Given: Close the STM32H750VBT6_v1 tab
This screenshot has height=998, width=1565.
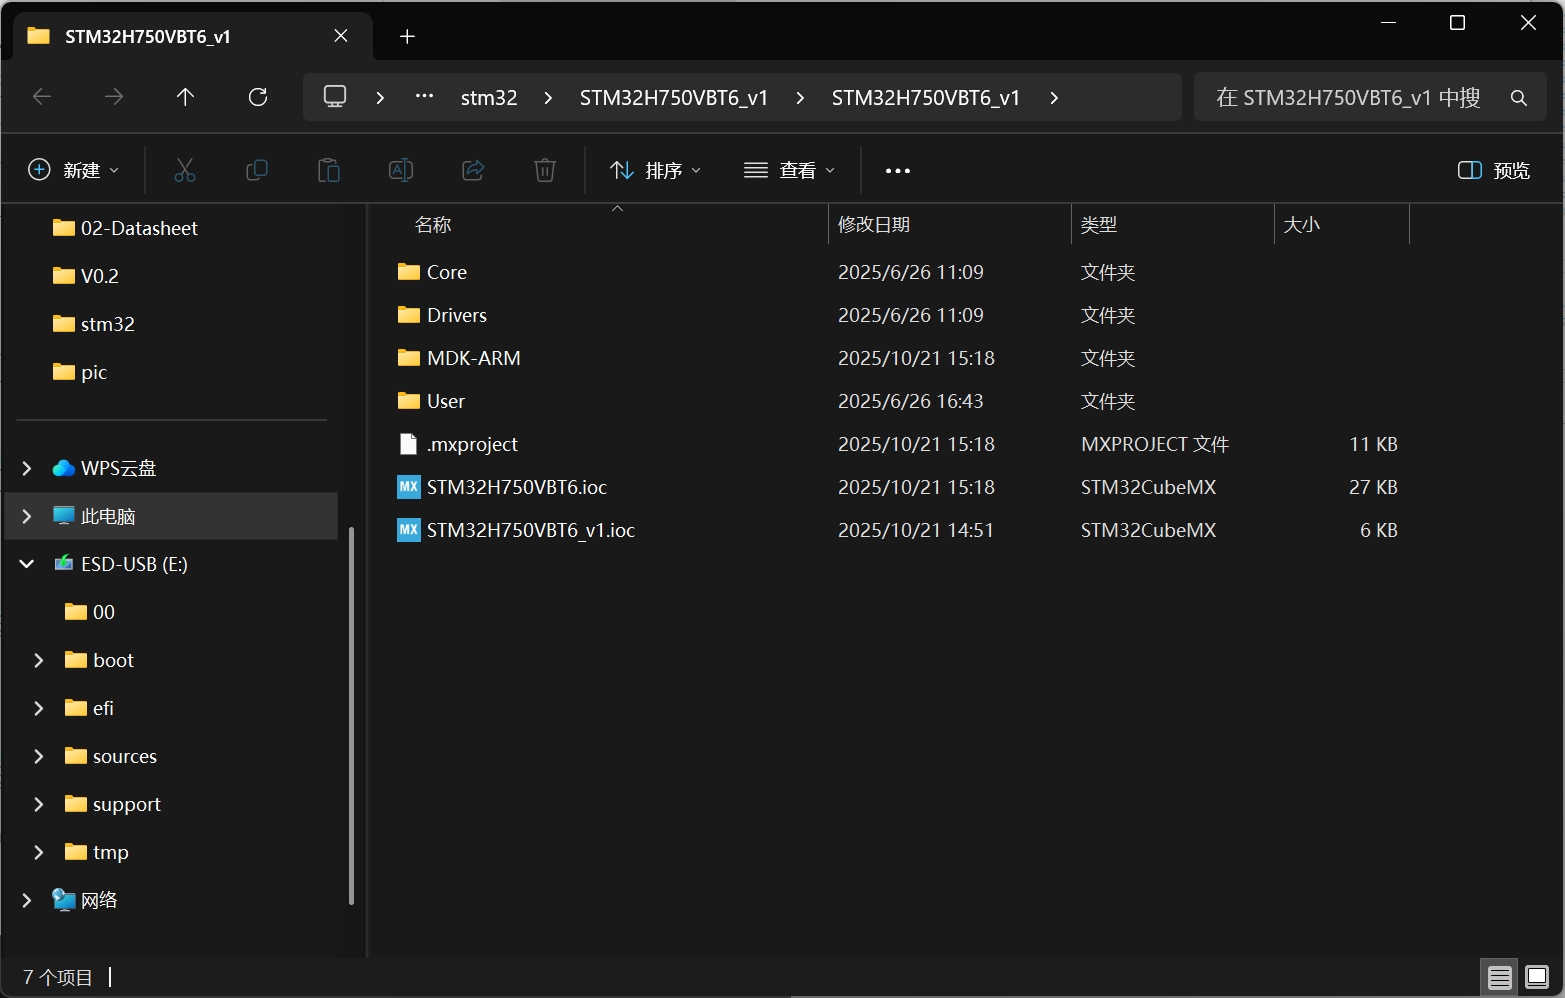Looking at the screenshot, I should click(x=341, y=36).
